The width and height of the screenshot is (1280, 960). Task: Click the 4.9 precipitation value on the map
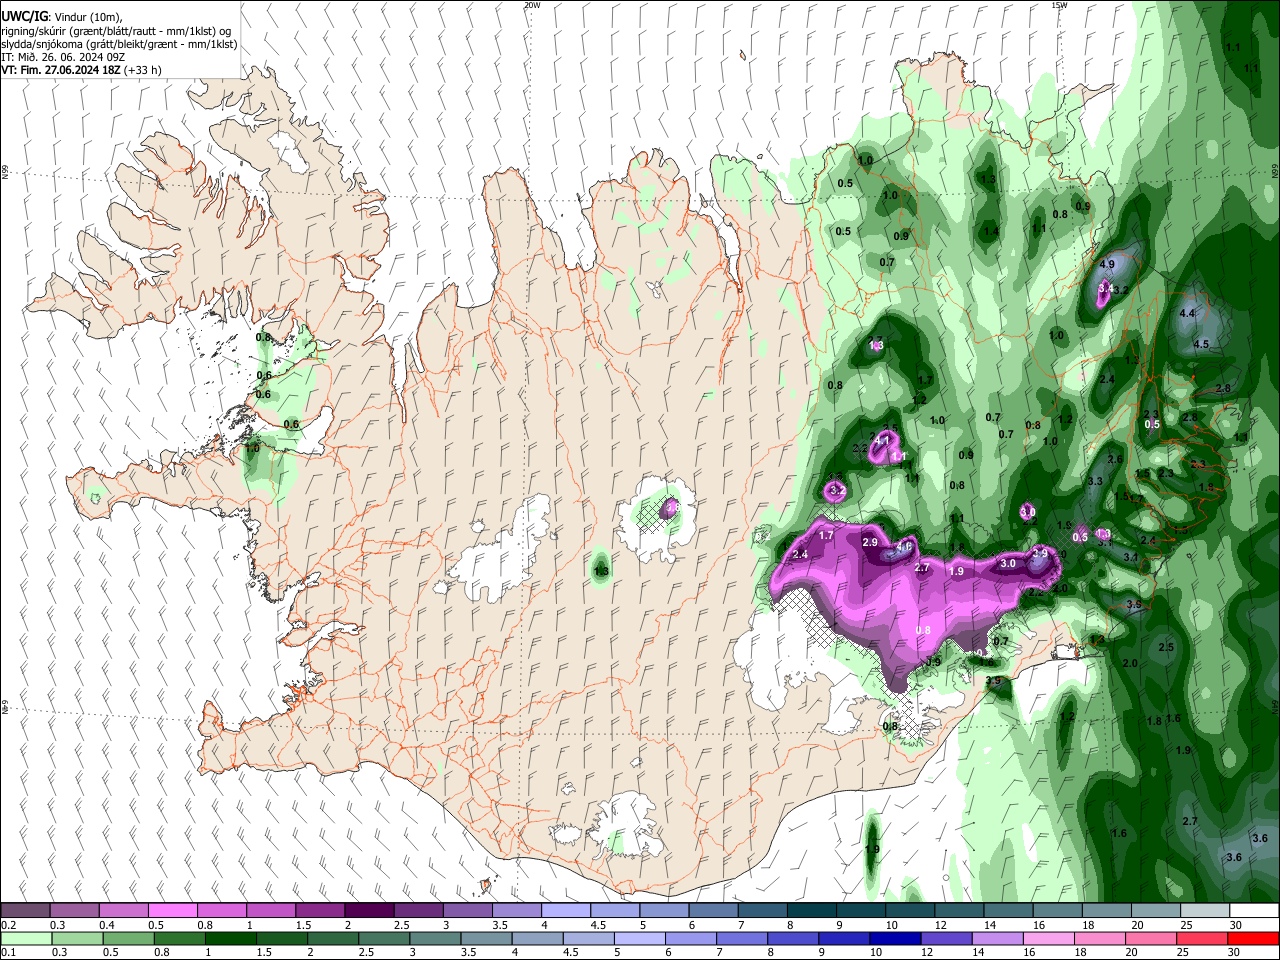coord(1107,264)
